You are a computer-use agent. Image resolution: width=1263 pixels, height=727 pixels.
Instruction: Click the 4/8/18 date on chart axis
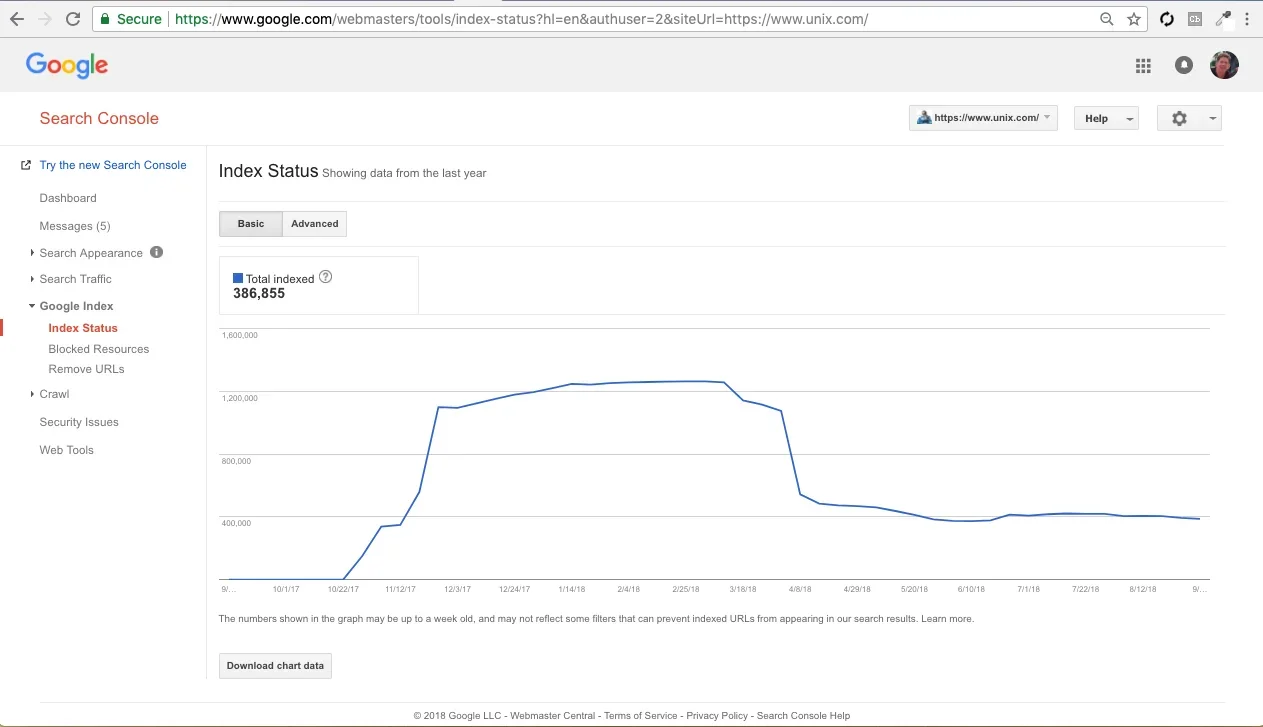(800, 590)
